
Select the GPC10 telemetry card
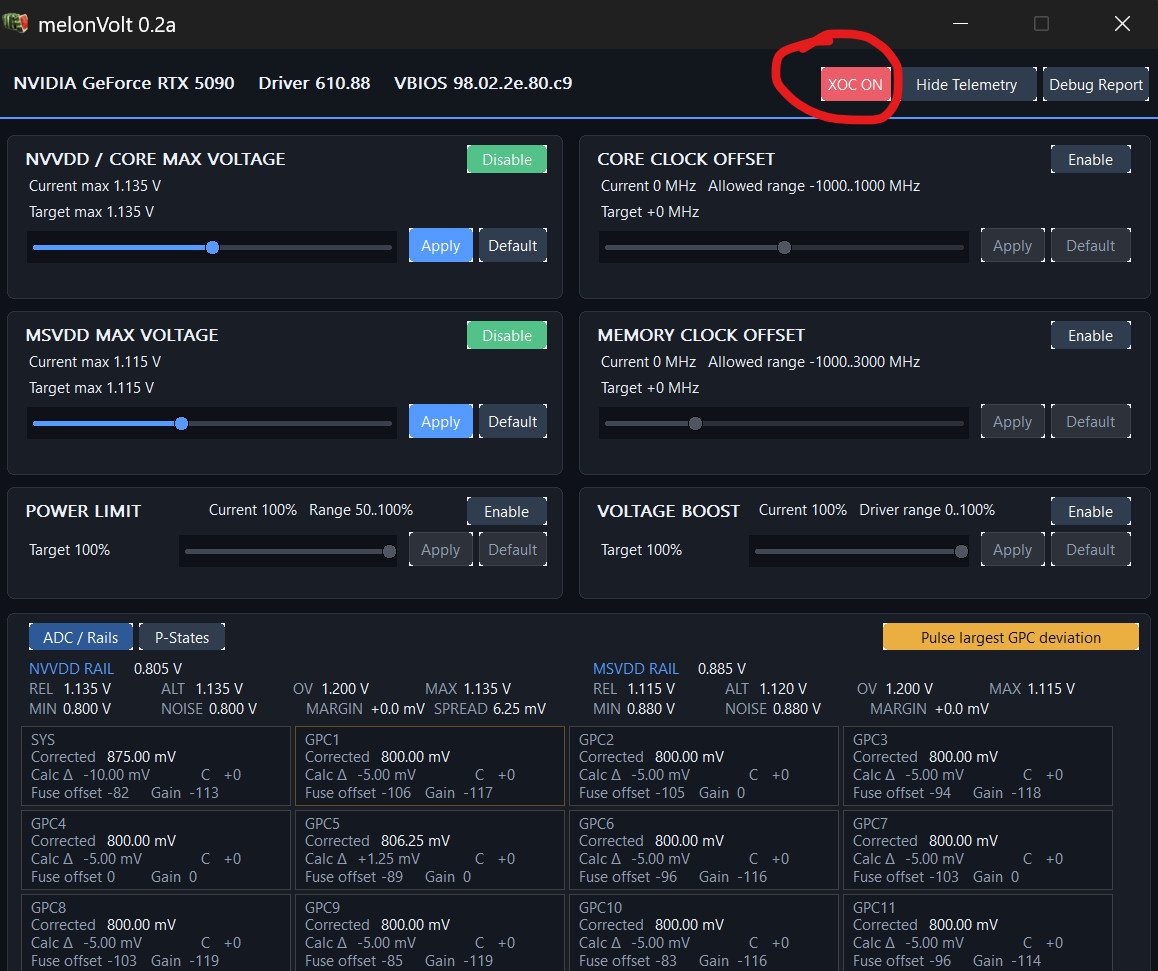point(704,933)
